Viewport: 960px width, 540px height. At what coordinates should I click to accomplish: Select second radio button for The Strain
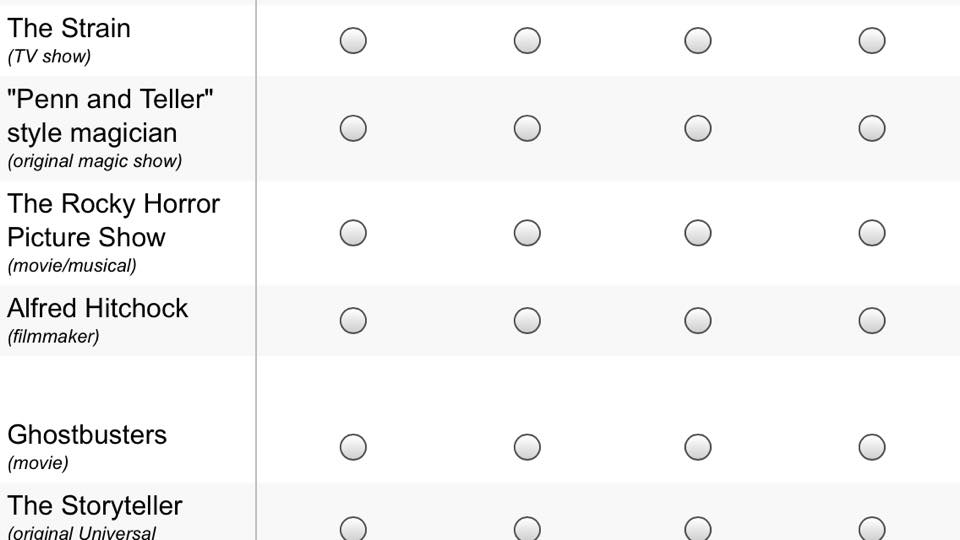click(527, 41)
